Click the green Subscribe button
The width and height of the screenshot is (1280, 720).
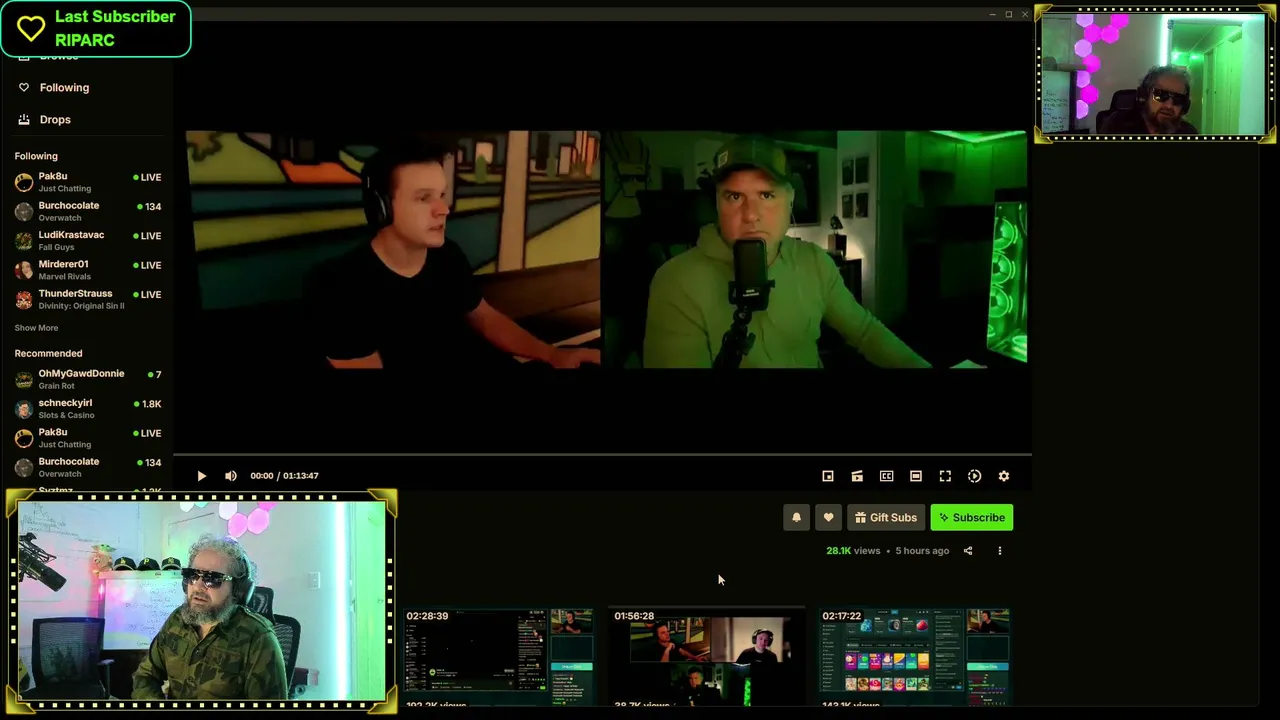pos(972,517)
